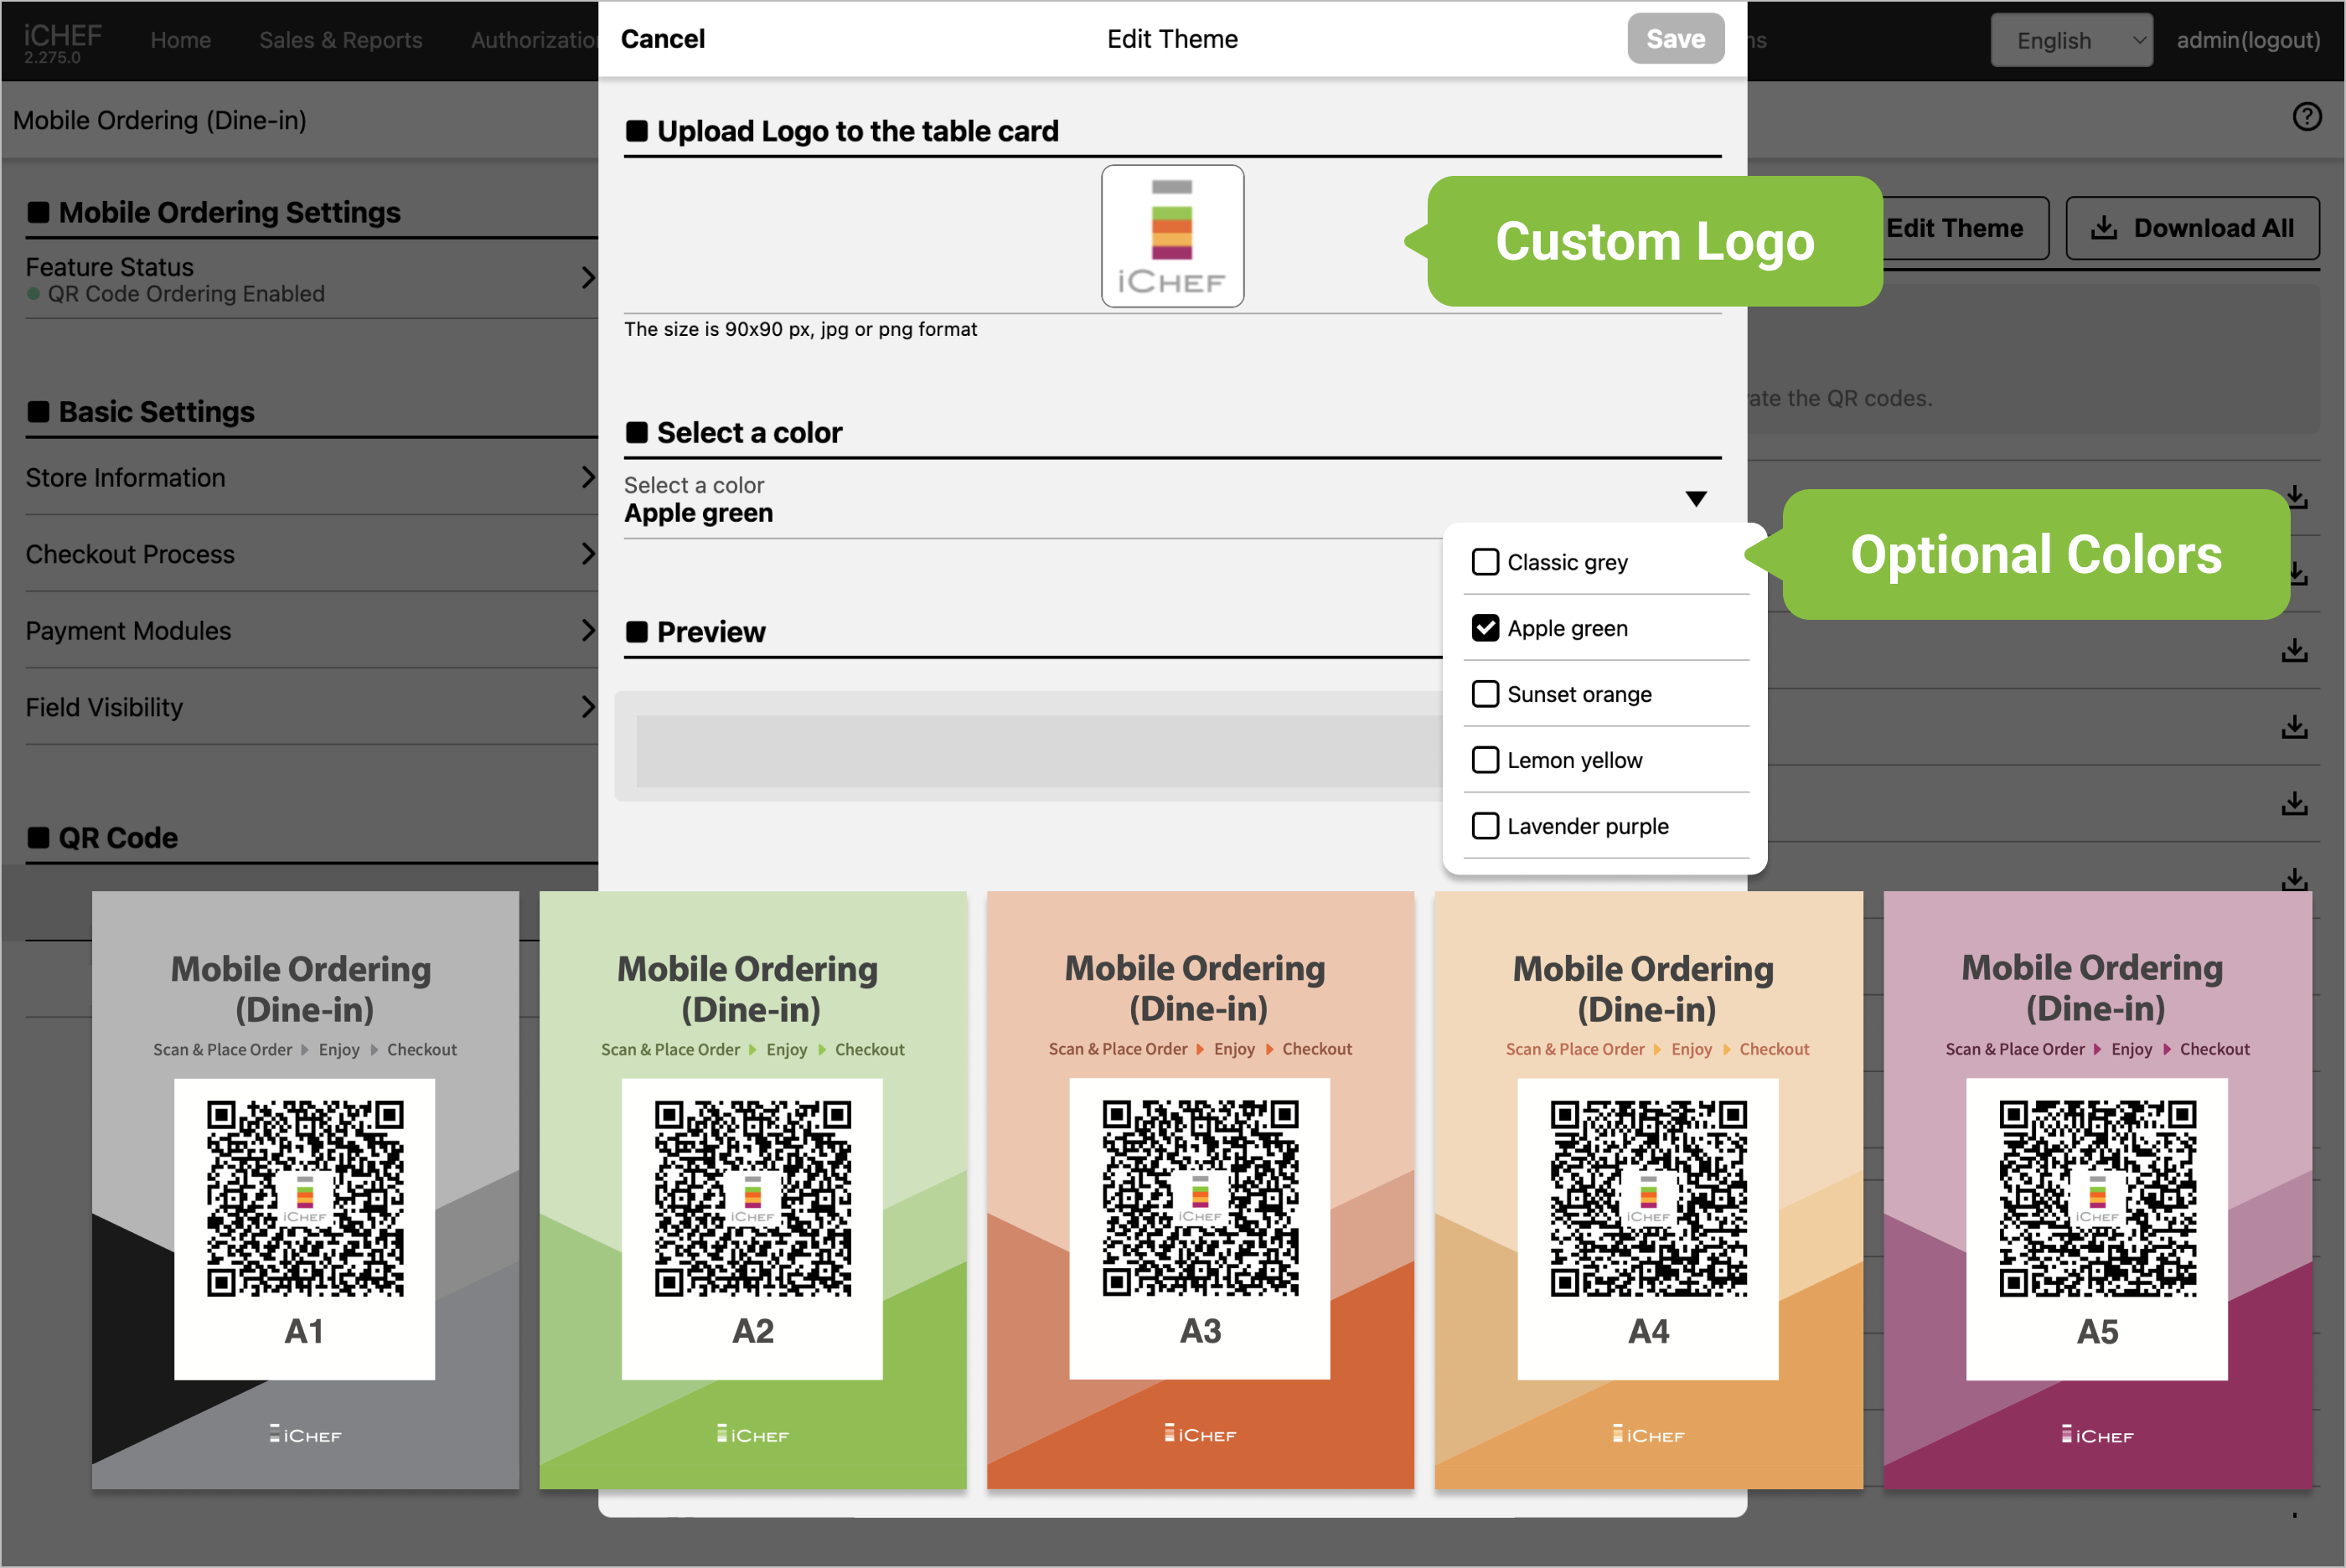Check the Classic grey color option
This screenshot has width=2346, height=1568.
click(1485, 562)
